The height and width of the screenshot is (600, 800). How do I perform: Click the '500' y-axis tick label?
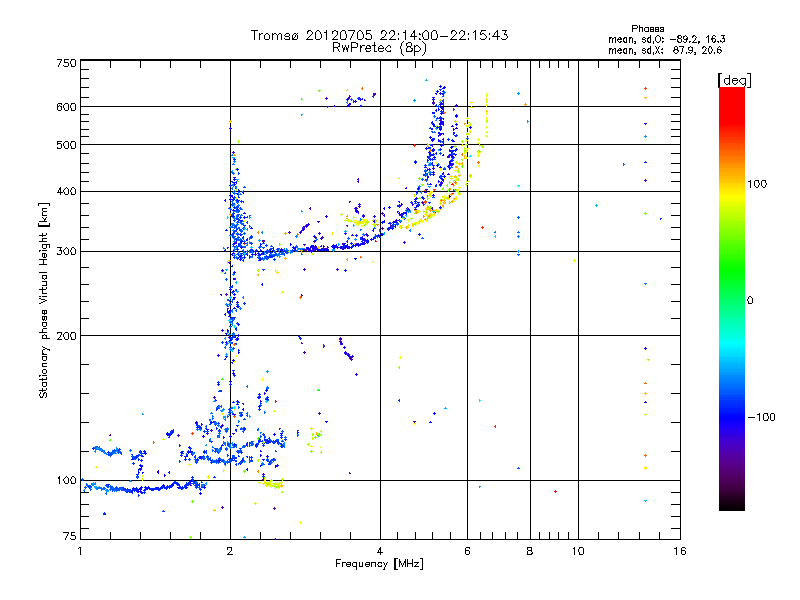66,145
